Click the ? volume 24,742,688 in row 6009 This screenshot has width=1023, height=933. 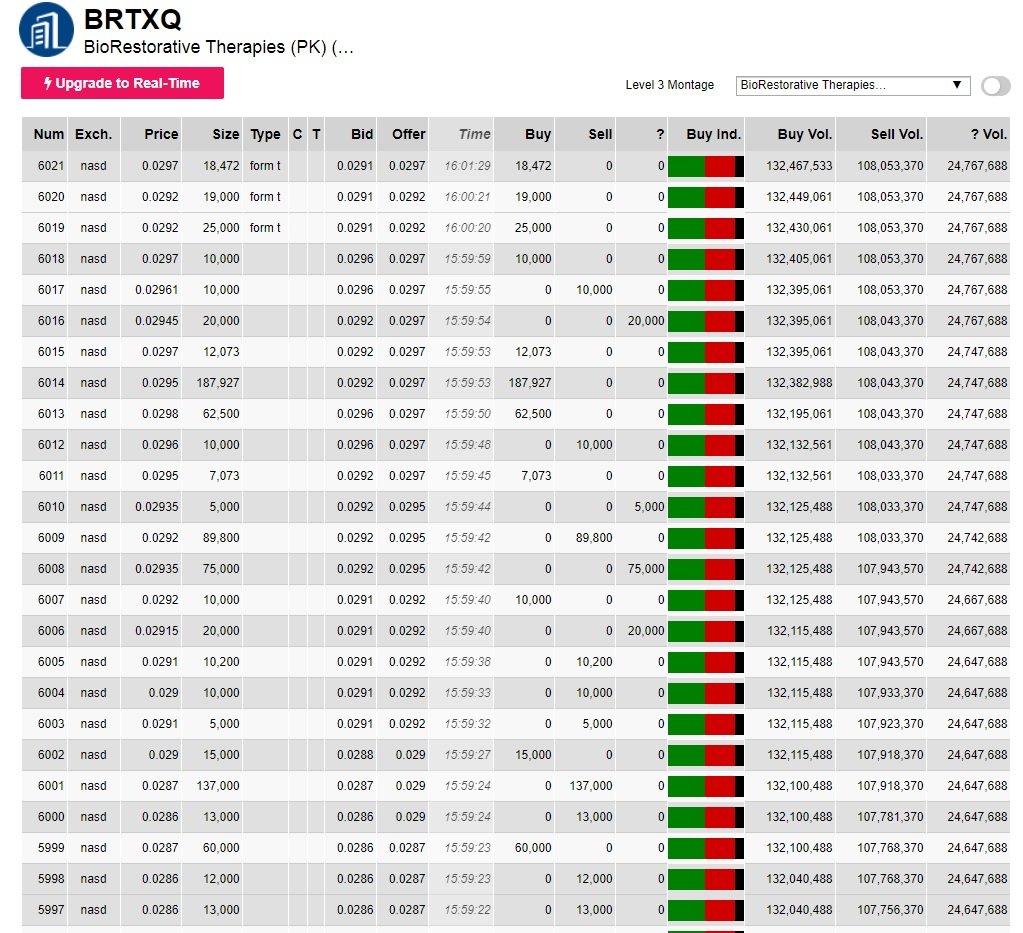click(x=977, y=538)
